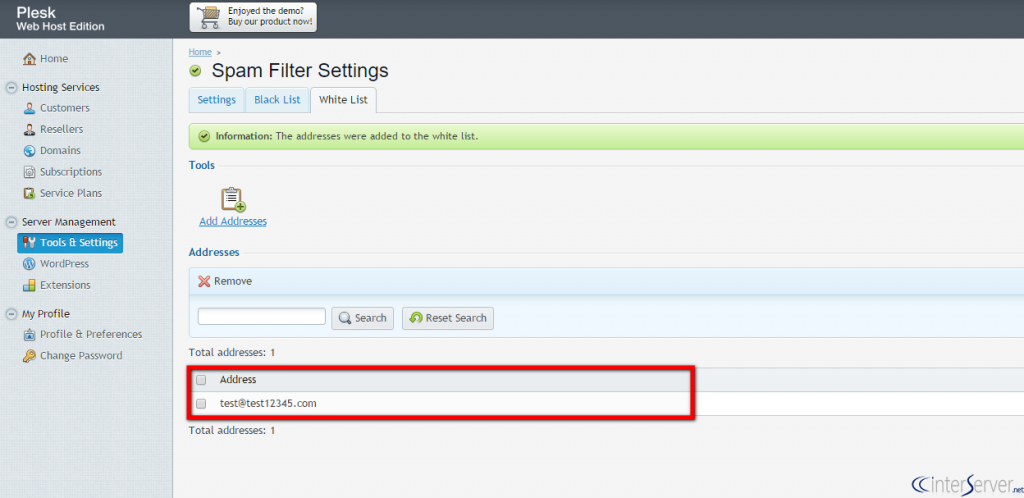Click the Extensions blocks icon

[x=29, y=285]
